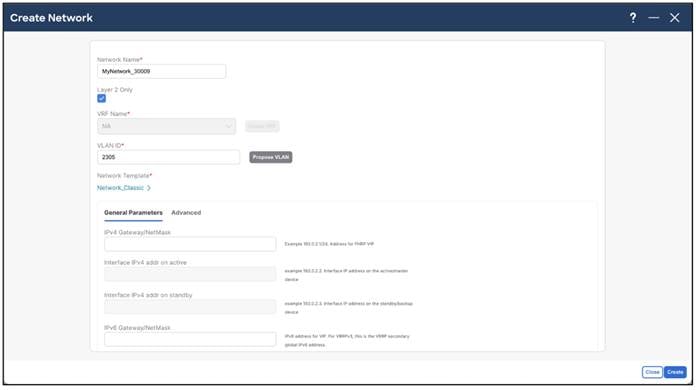696x390 pixels.
Task: Open the Network_Classic template link
Action: tap(120, 188)
